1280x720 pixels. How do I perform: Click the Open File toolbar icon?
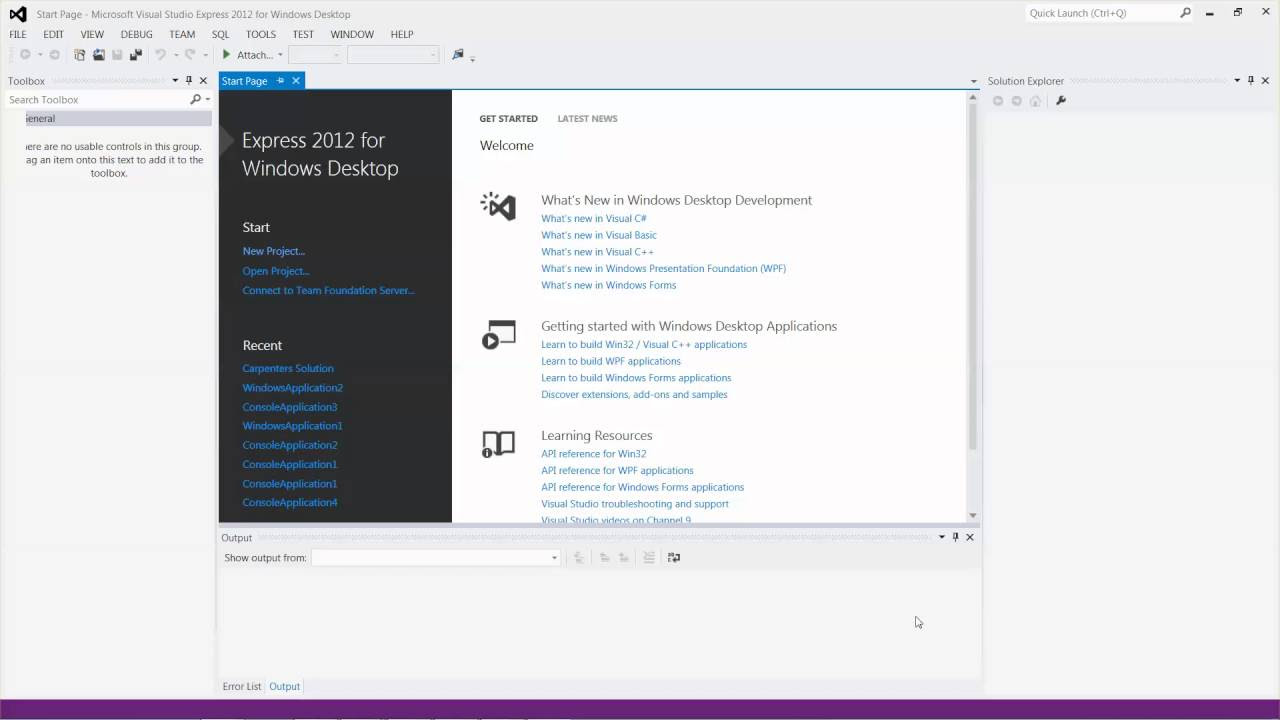(x=99, y=55)
